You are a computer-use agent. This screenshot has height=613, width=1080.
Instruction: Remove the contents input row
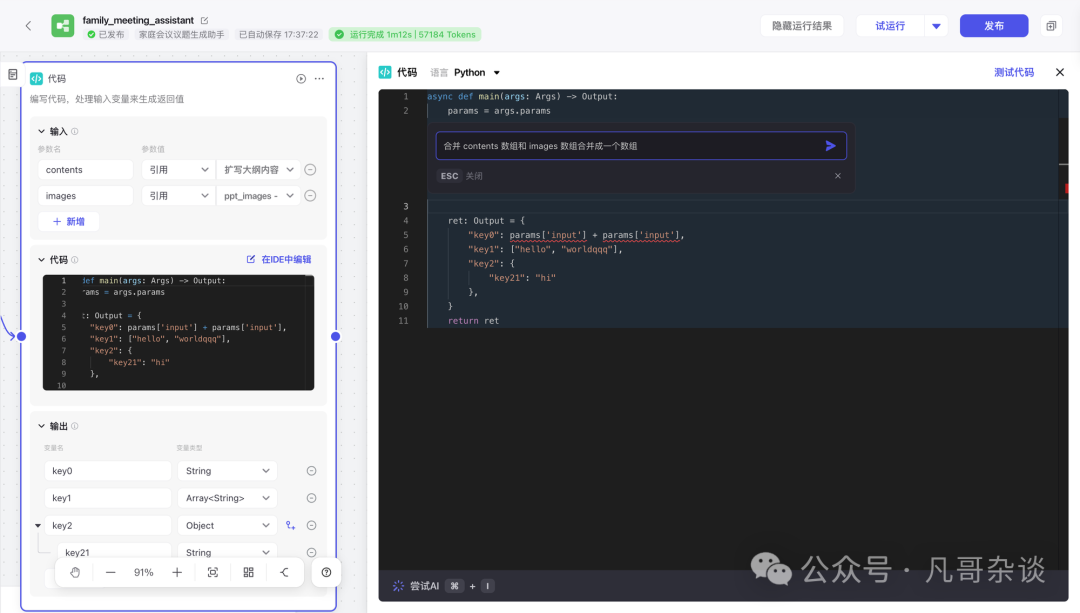click(x=311, y=169)
